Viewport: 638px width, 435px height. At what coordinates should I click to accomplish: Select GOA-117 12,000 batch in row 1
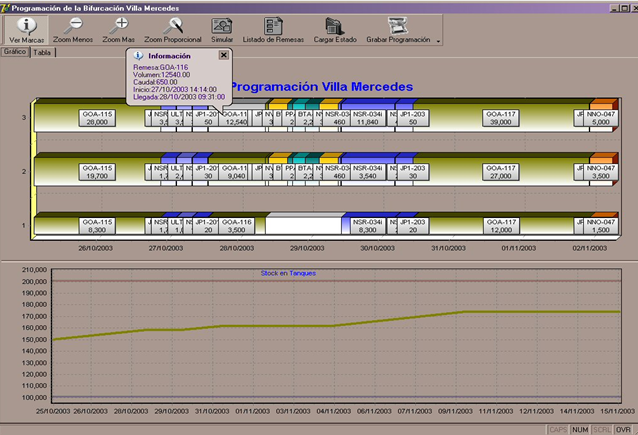[501, 226]
